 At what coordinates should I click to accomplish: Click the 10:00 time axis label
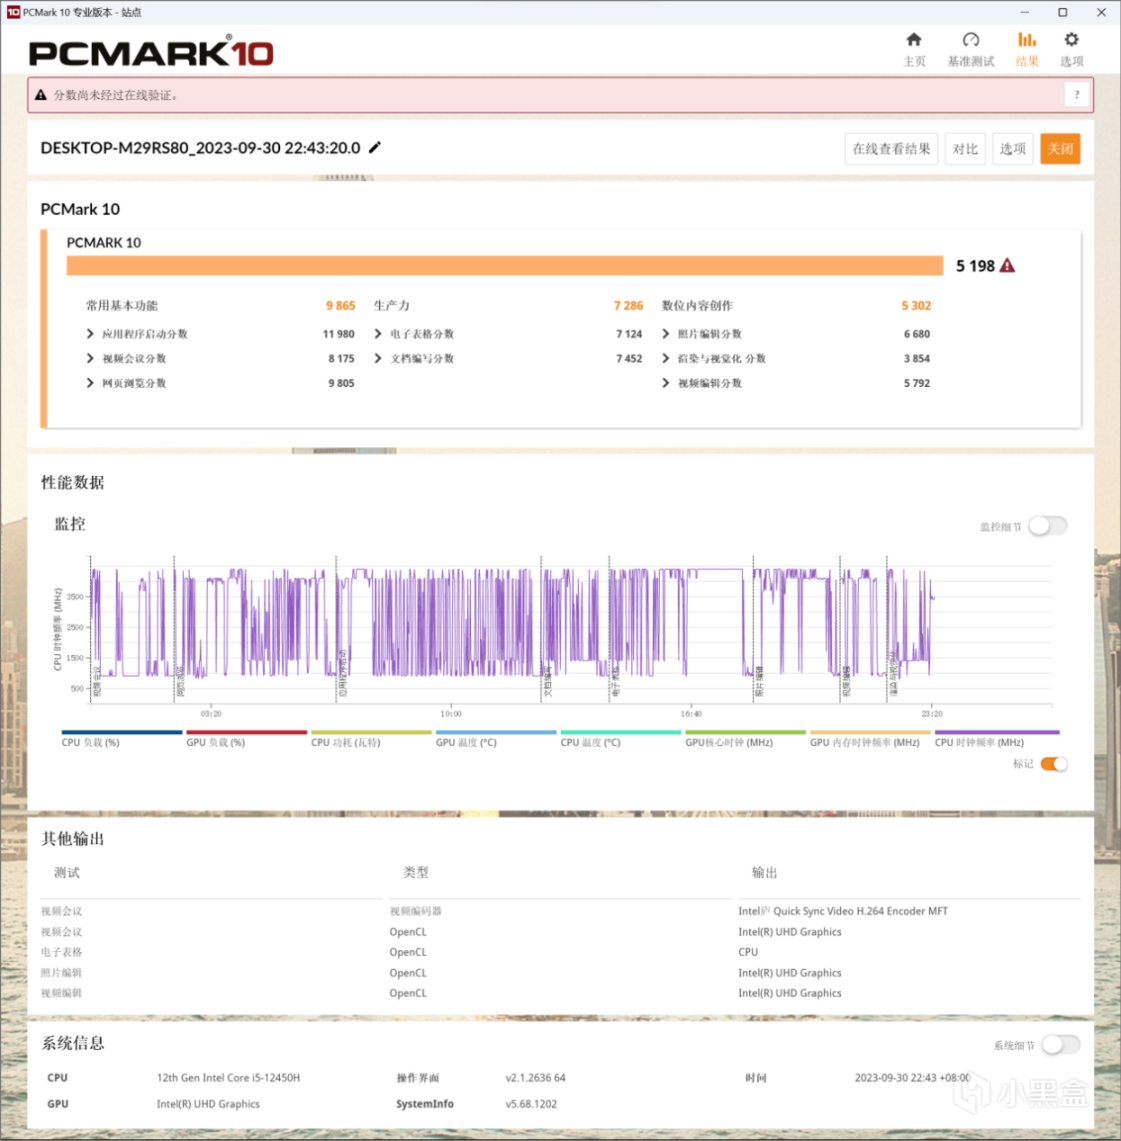point(451,714)
